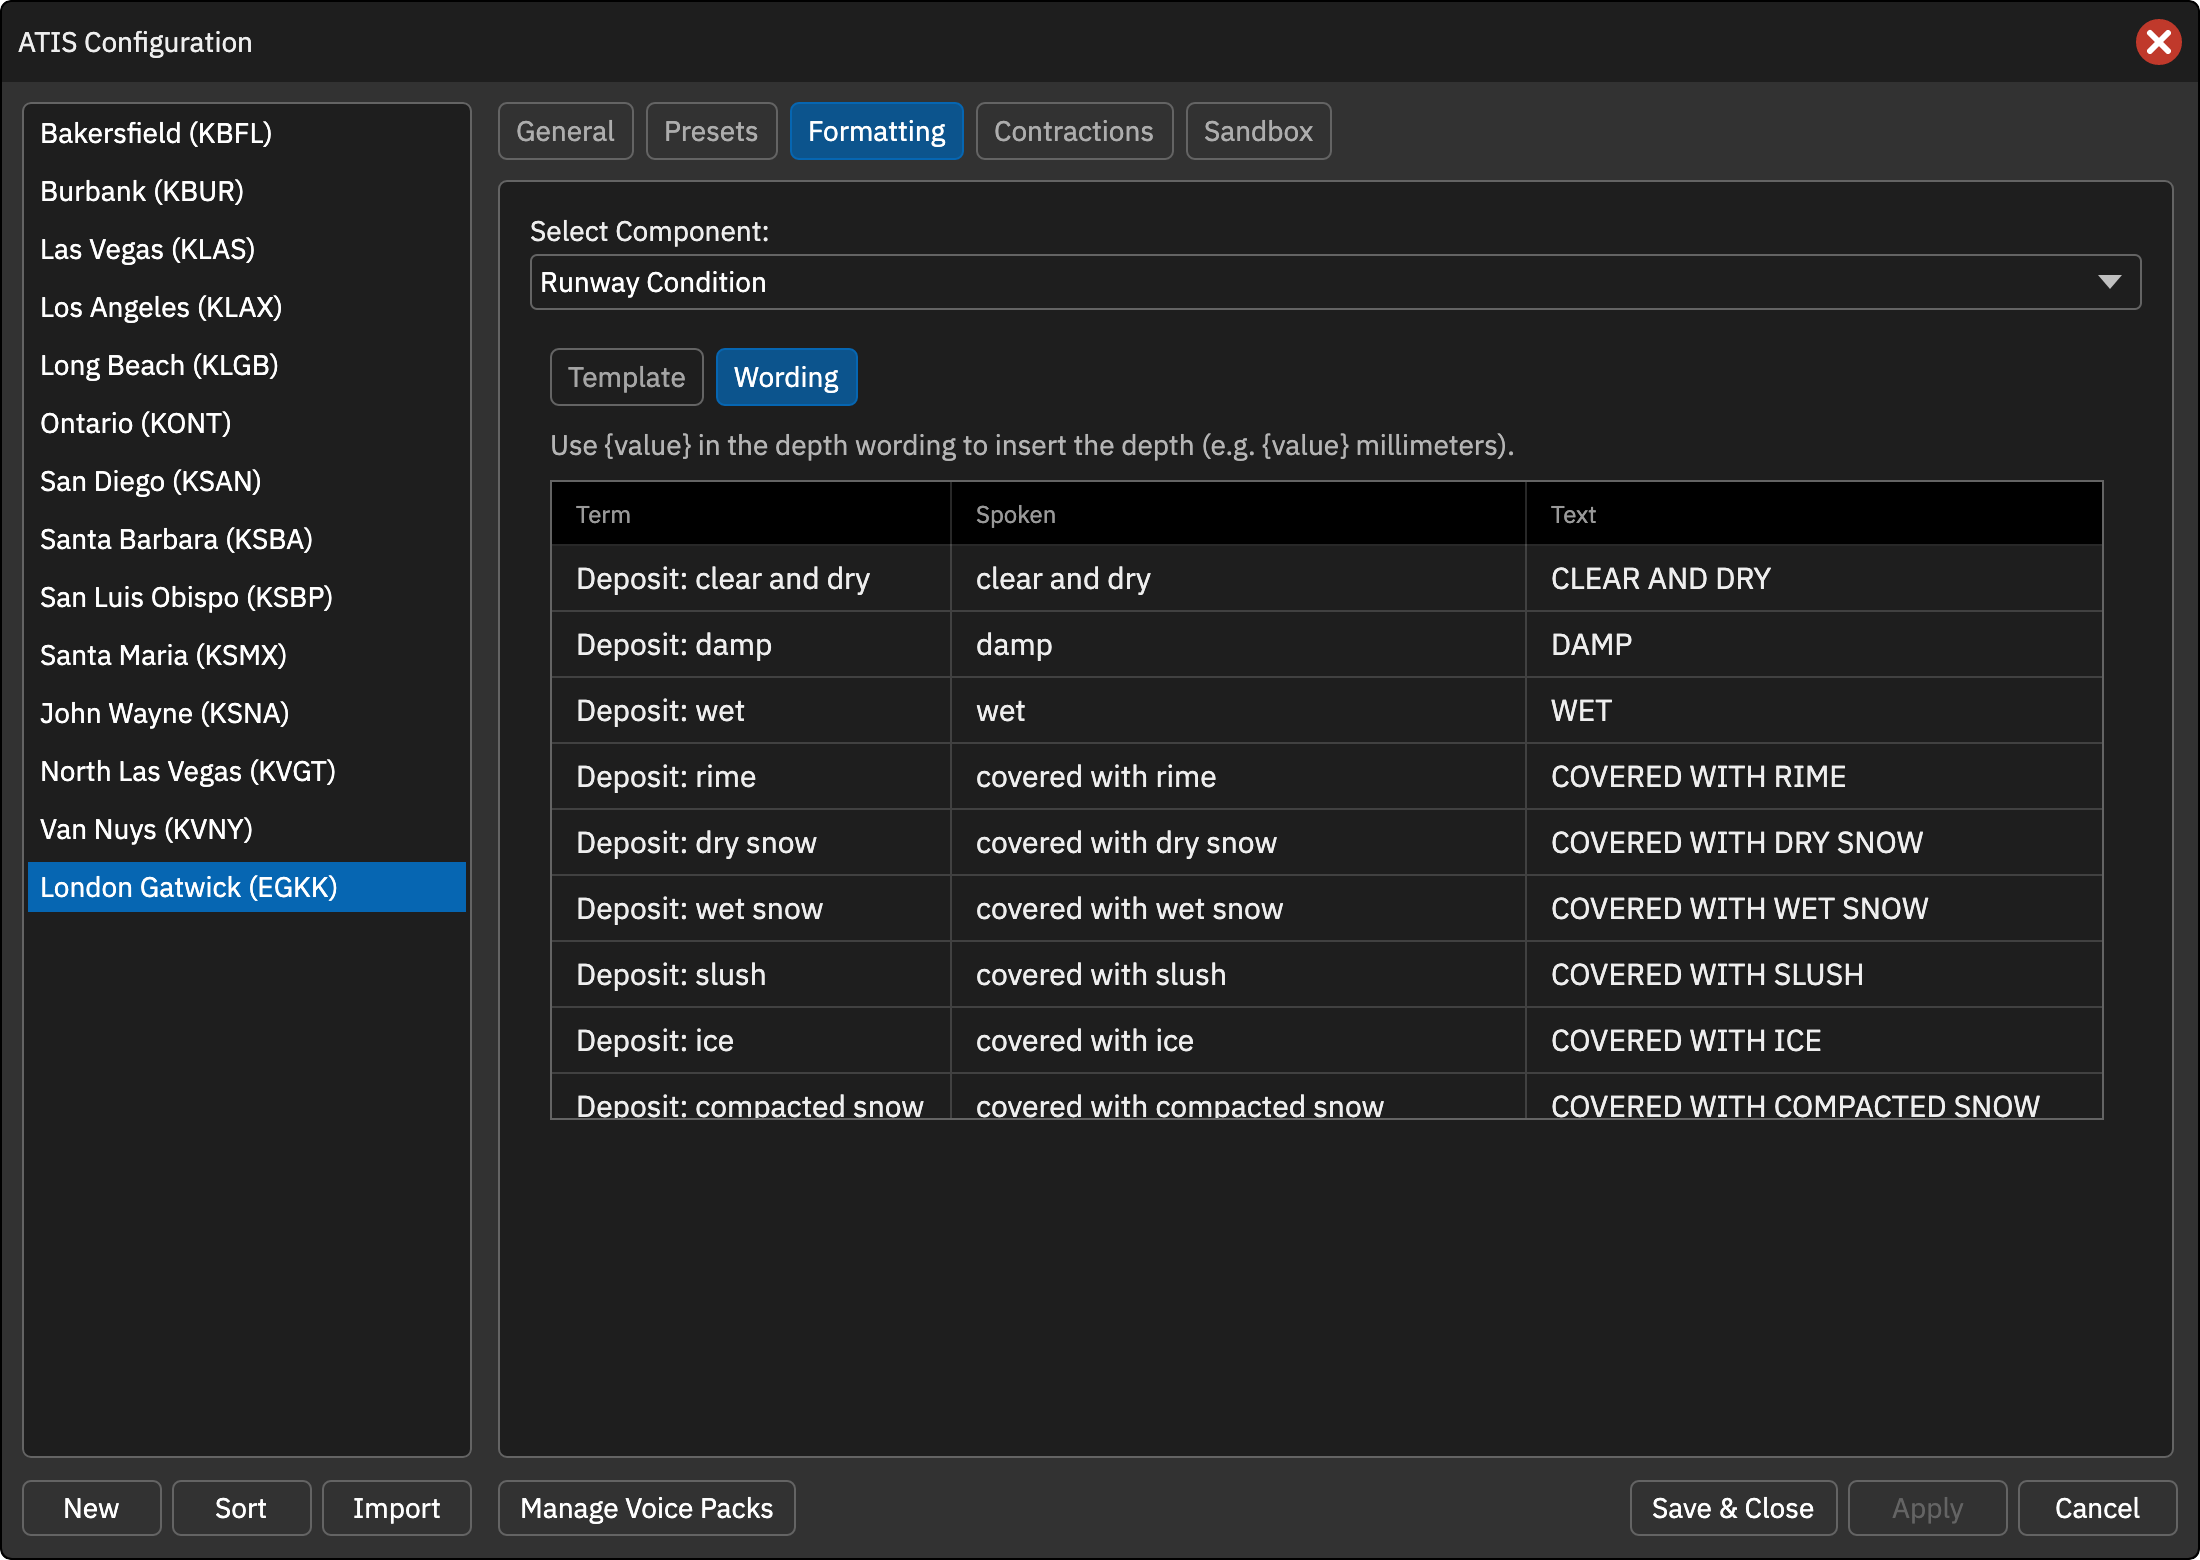
Task: Open the Presets tab
Action: tap(711, 131)
